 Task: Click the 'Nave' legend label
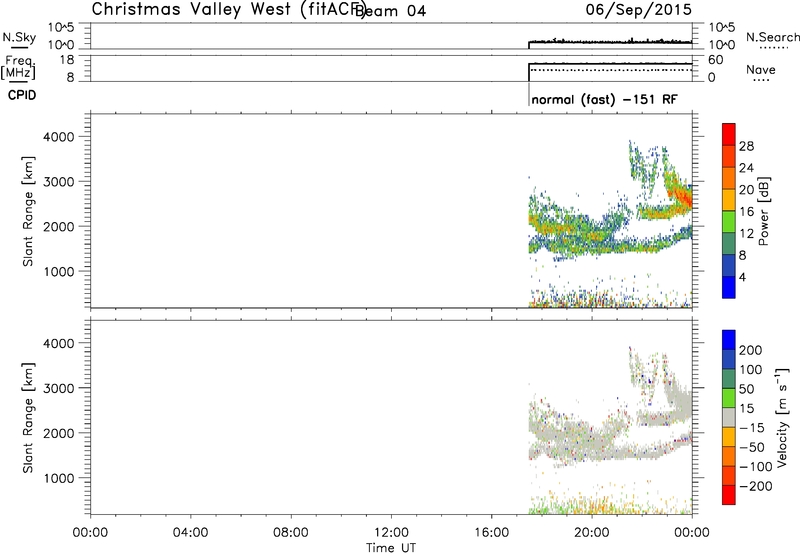pos(761,69)
